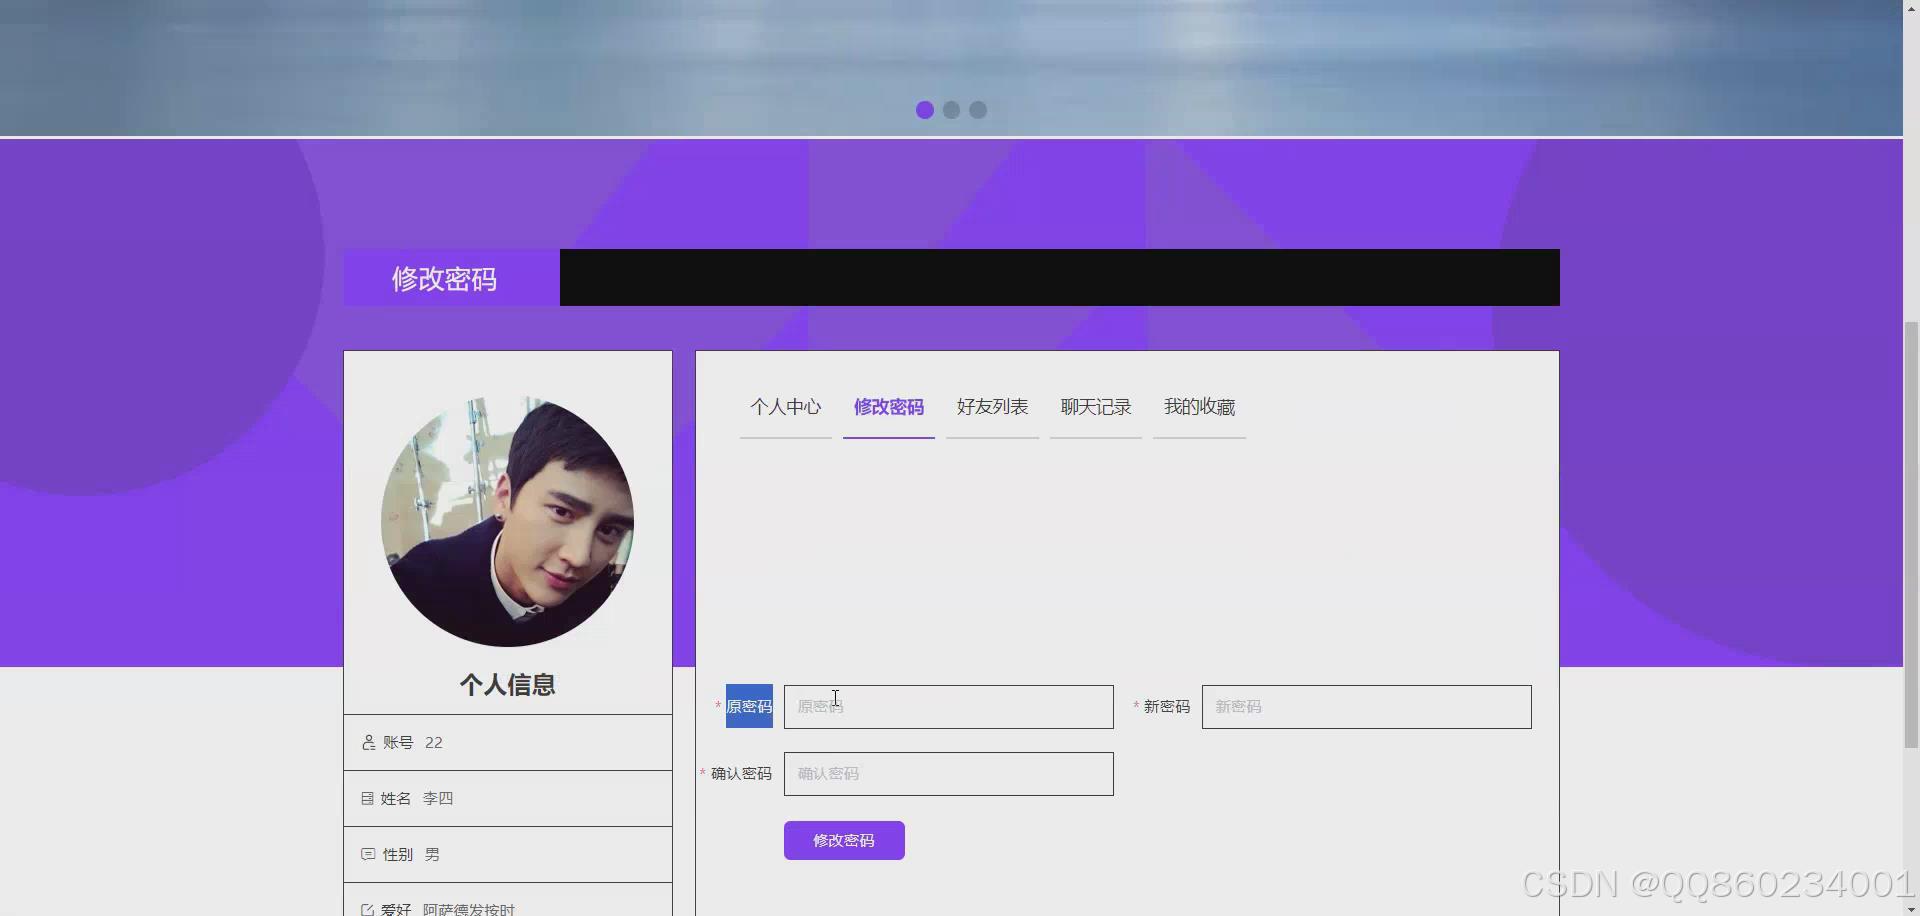The height and width of the screenshot is (916, 1920).
Task: Click the 确认密码 input field
Action: (x=948, y=774)
